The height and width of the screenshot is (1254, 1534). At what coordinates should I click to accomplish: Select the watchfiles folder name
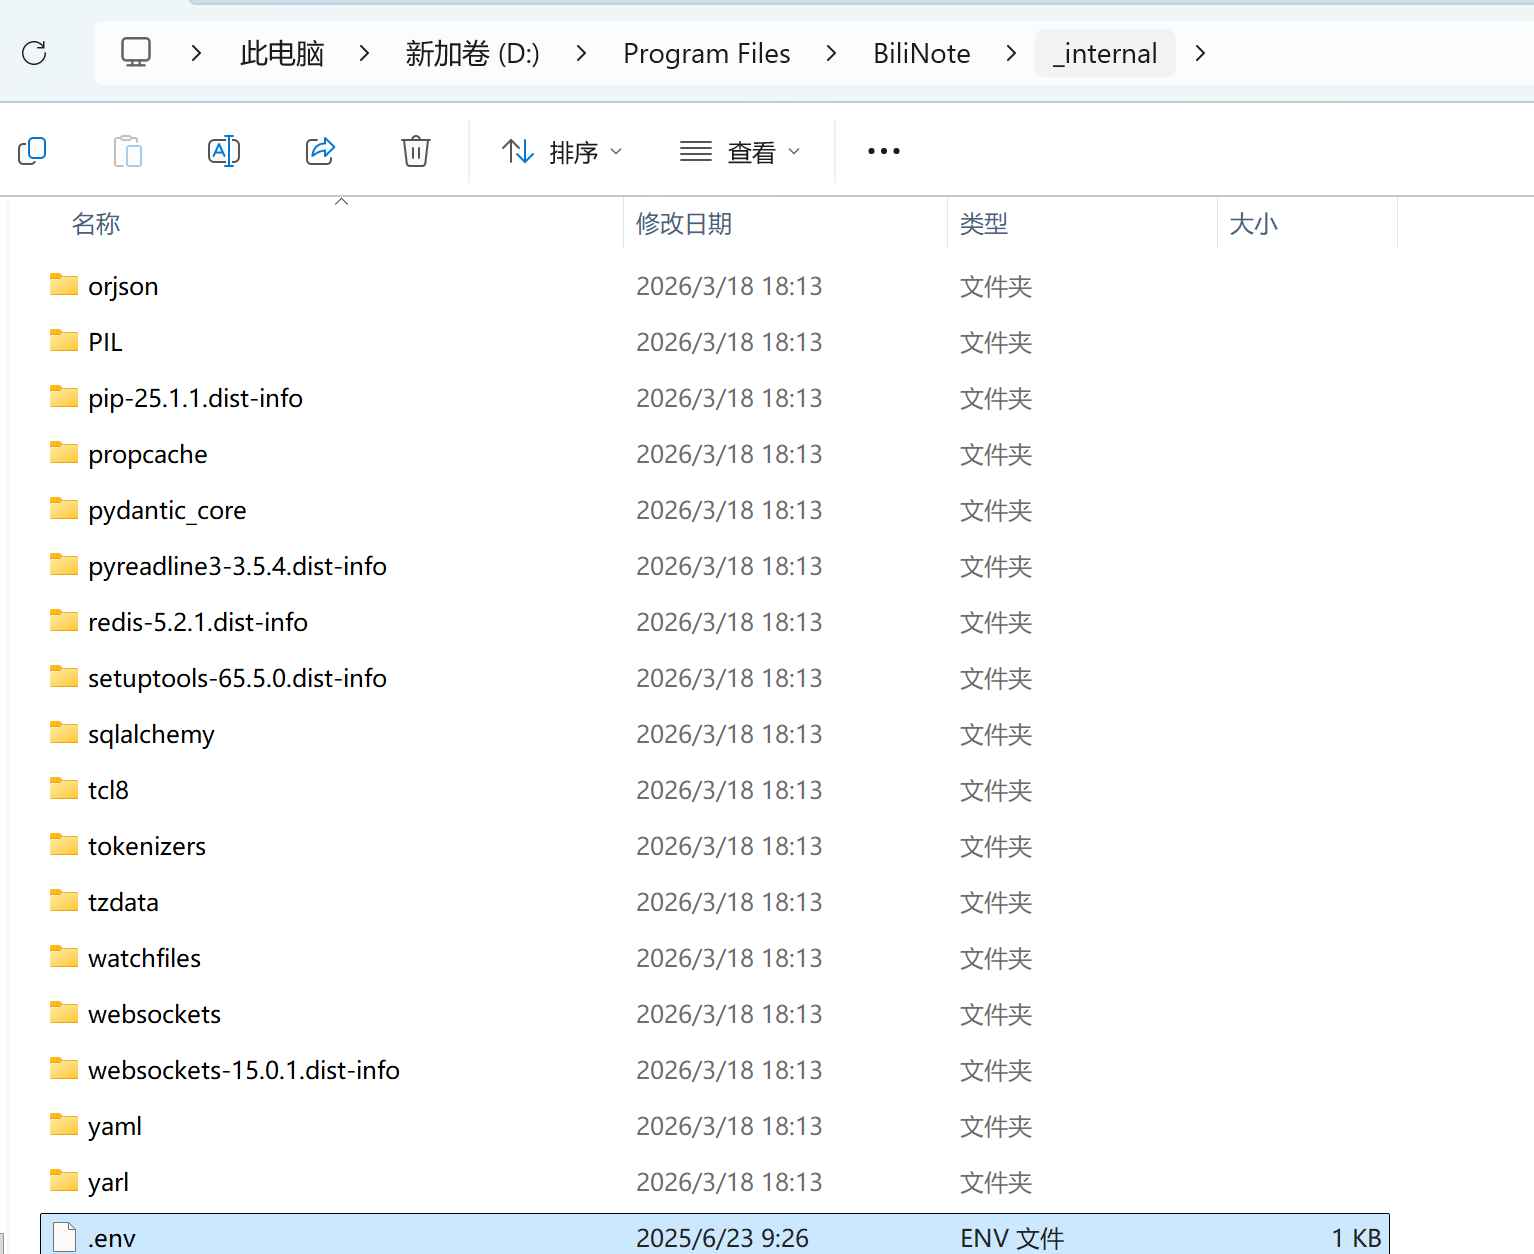(144, 958)
